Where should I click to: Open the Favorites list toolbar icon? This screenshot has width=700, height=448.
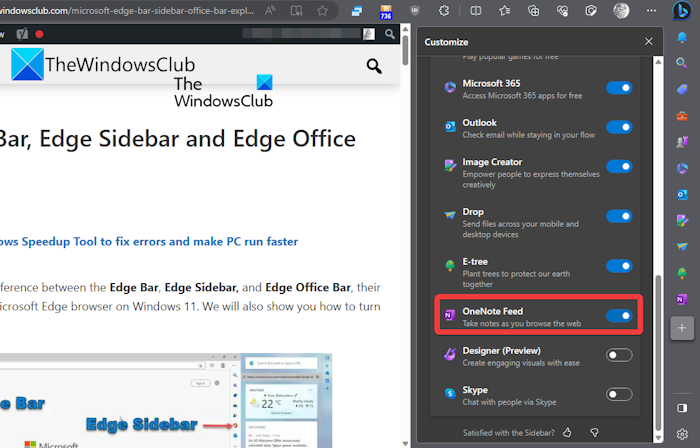click(504, 11)
